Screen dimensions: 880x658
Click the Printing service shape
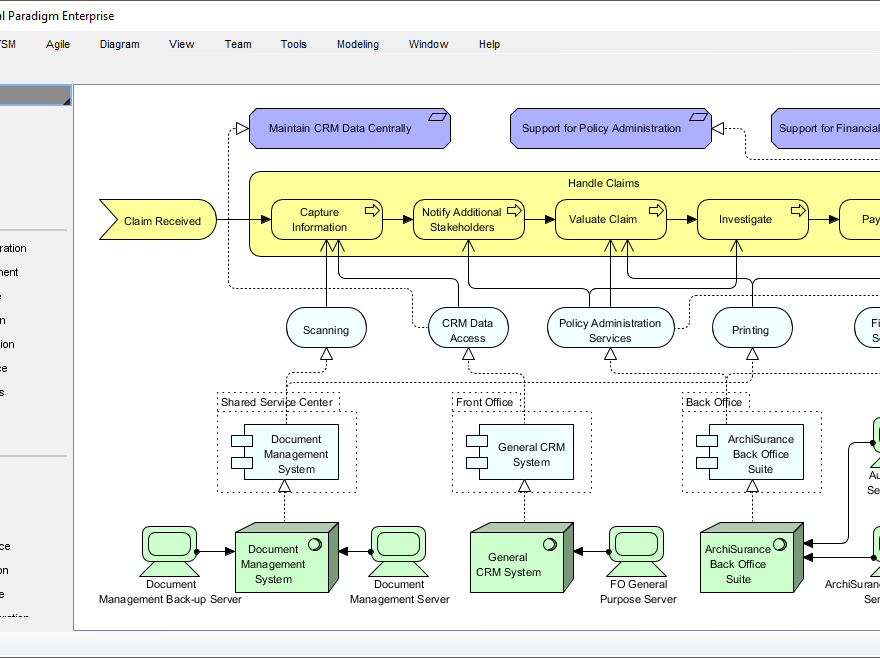point(751,328)
